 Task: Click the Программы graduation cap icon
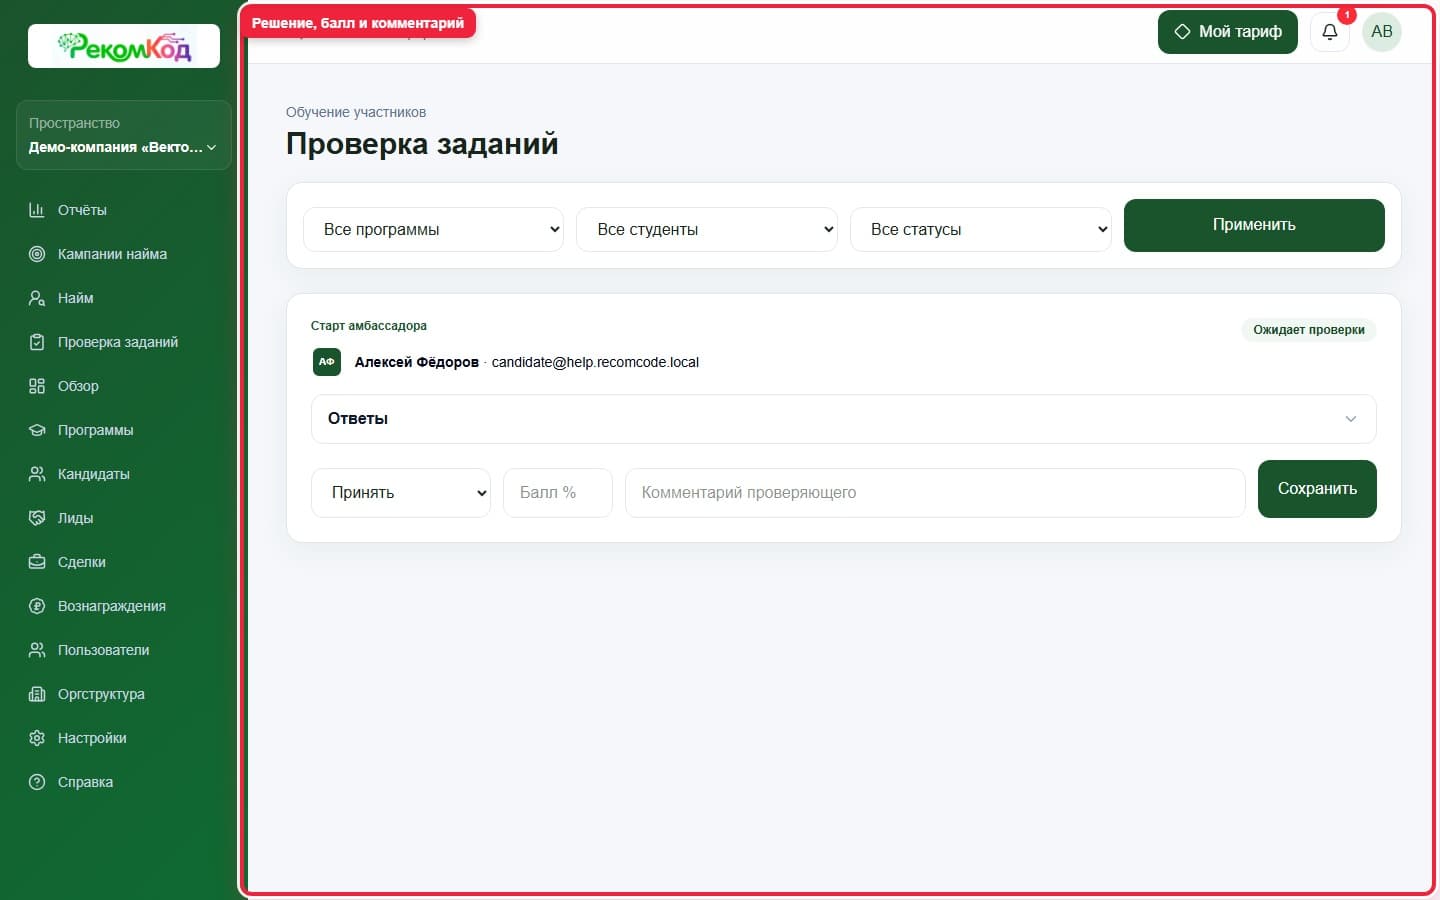(37, 430)
